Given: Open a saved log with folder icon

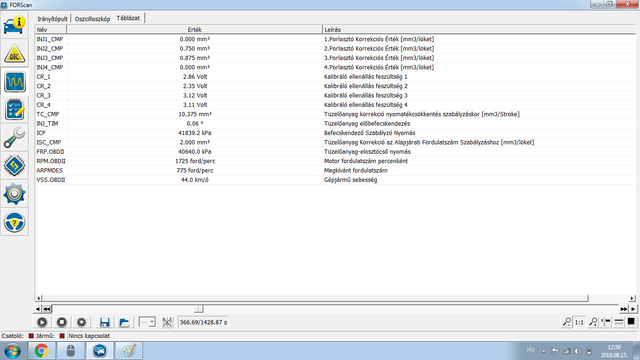Looking at the screenshot, I should tap(124, 322).
